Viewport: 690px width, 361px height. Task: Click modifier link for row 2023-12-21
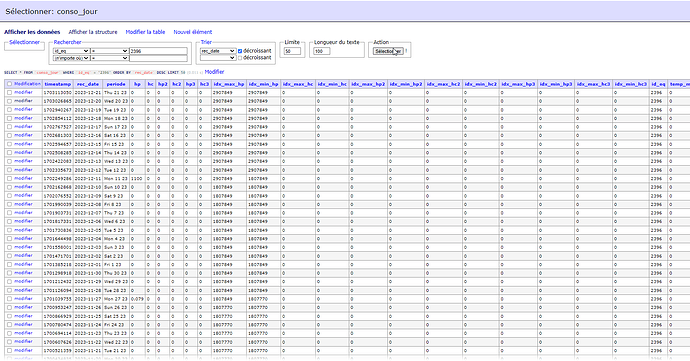[x=23, y=92]
